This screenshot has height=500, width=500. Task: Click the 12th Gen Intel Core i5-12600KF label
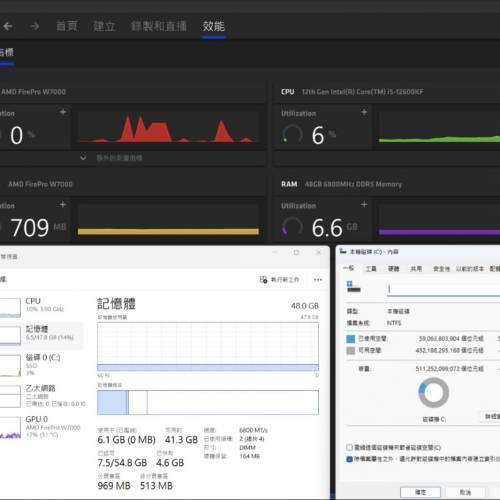coord(362,92)
